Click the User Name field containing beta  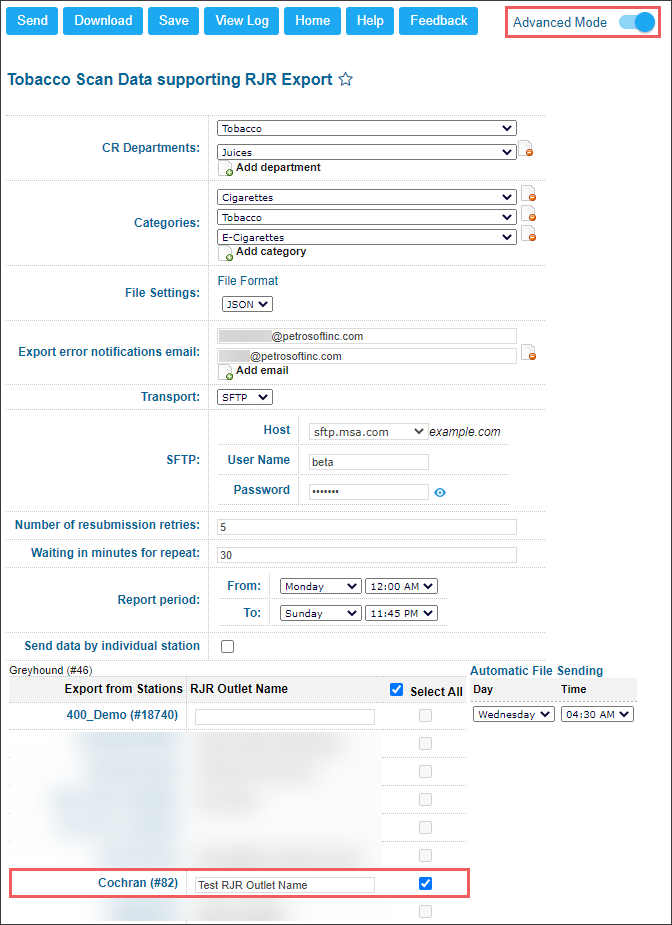[x=369, y=462]
